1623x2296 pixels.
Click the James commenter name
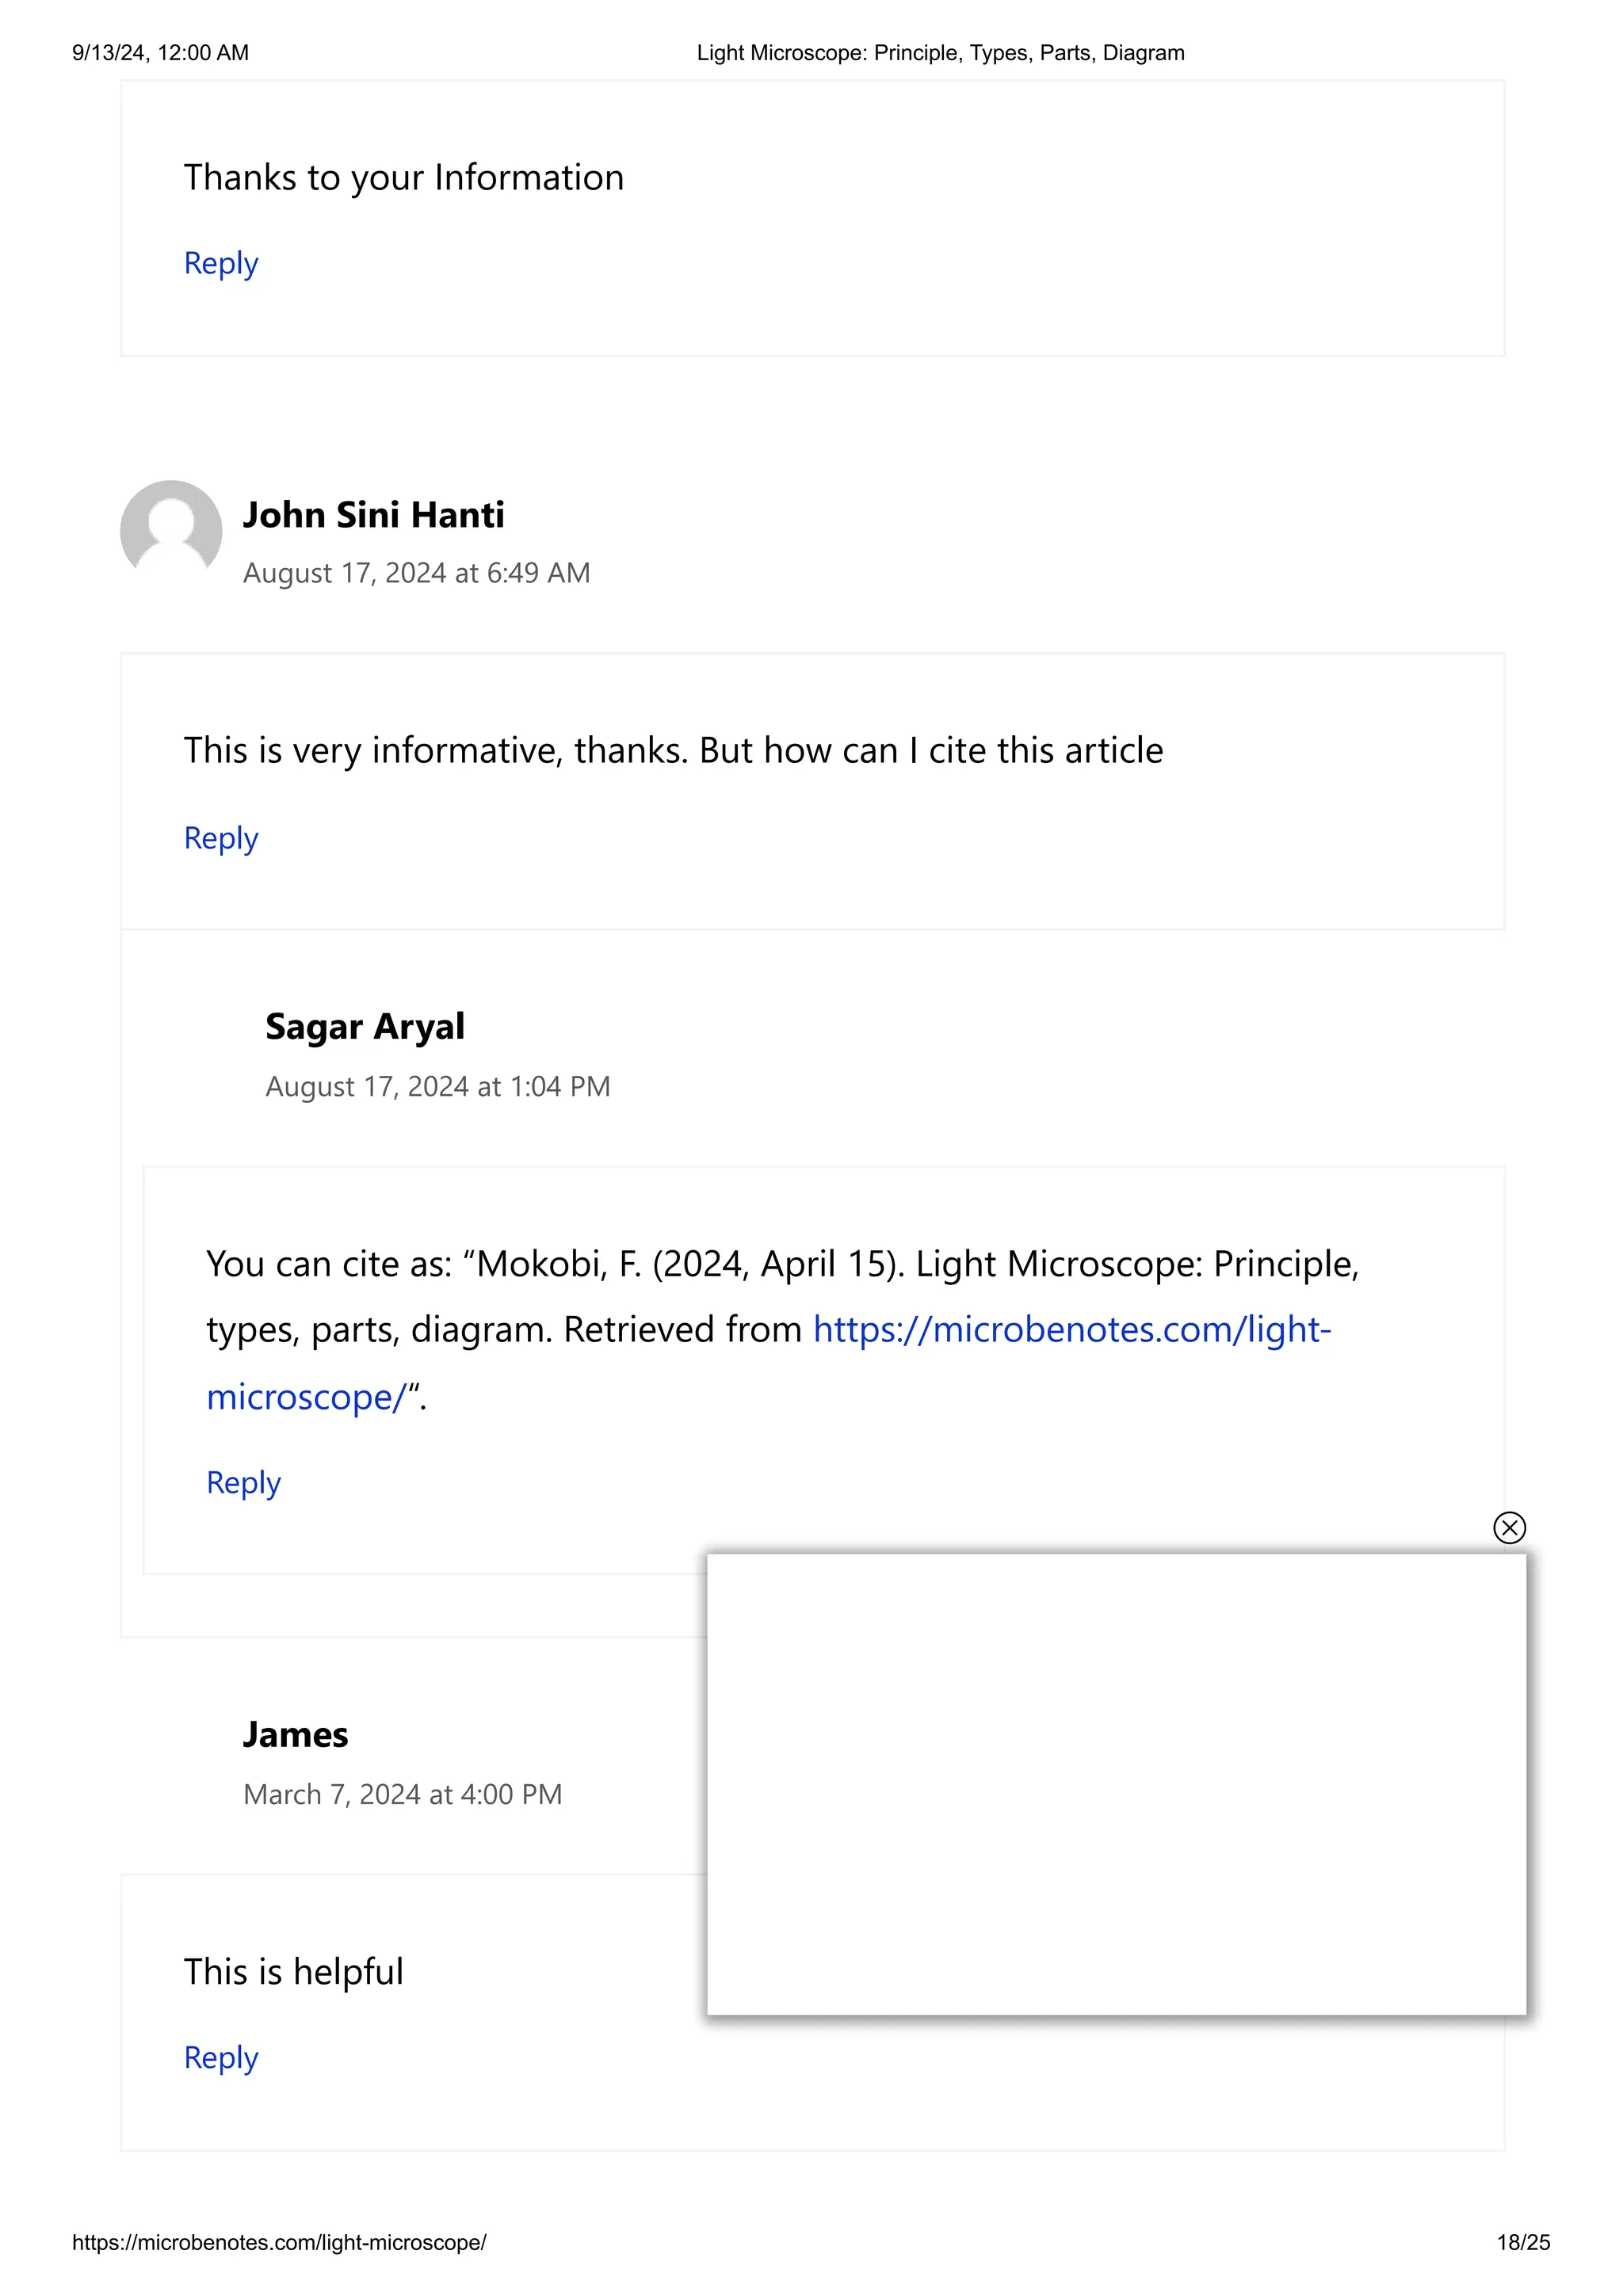295,1735
